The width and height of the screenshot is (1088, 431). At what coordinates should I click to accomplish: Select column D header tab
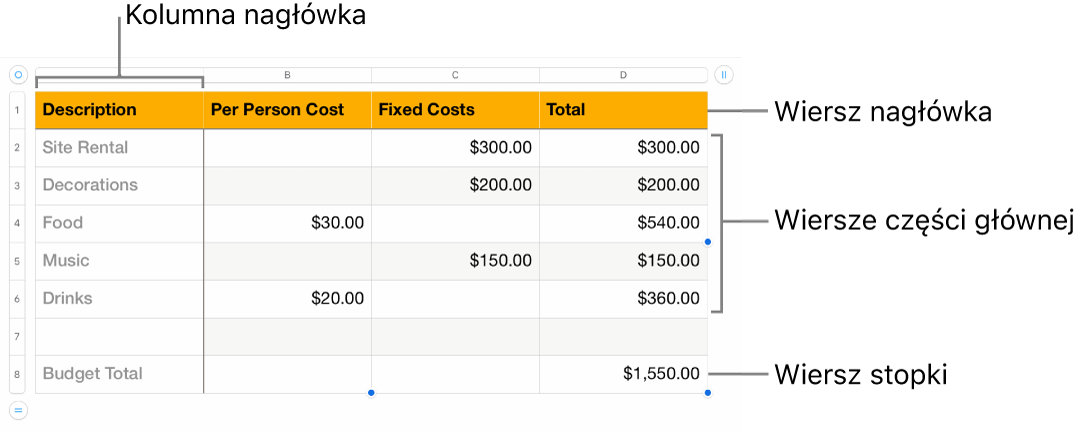pos(623,75)
